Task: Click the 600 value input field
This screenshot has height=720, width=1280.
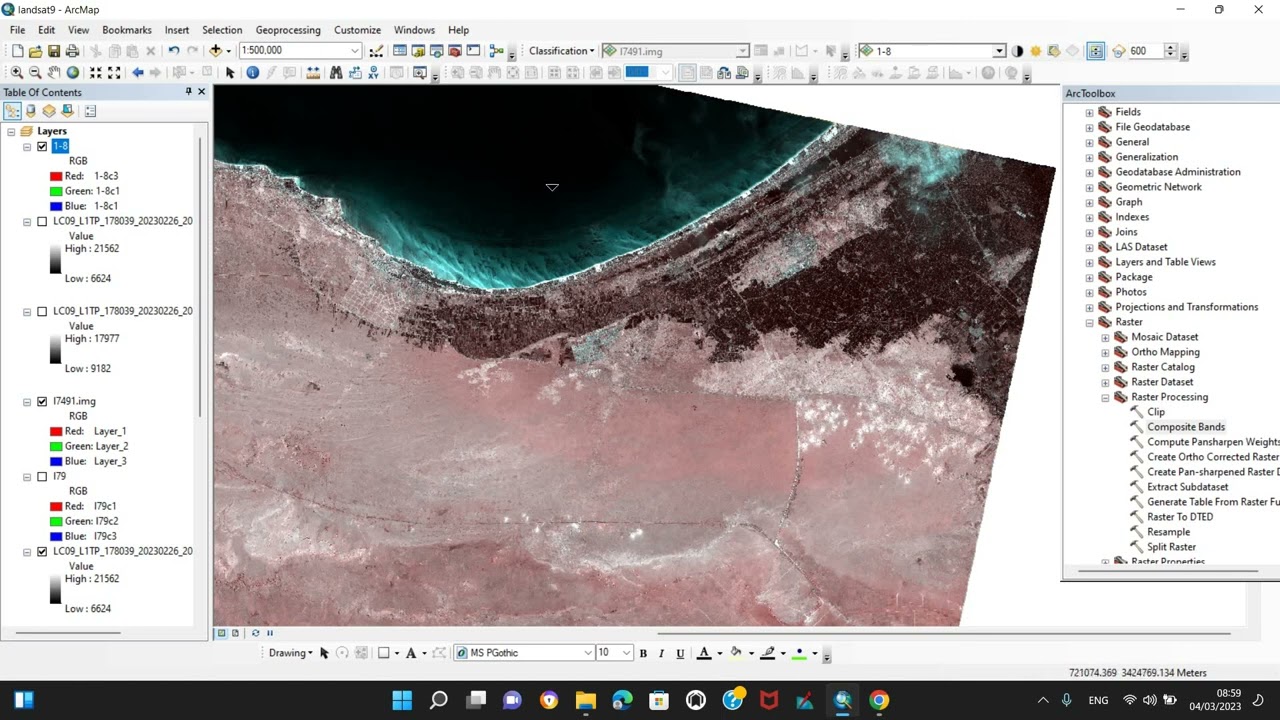Action: 1145,51
